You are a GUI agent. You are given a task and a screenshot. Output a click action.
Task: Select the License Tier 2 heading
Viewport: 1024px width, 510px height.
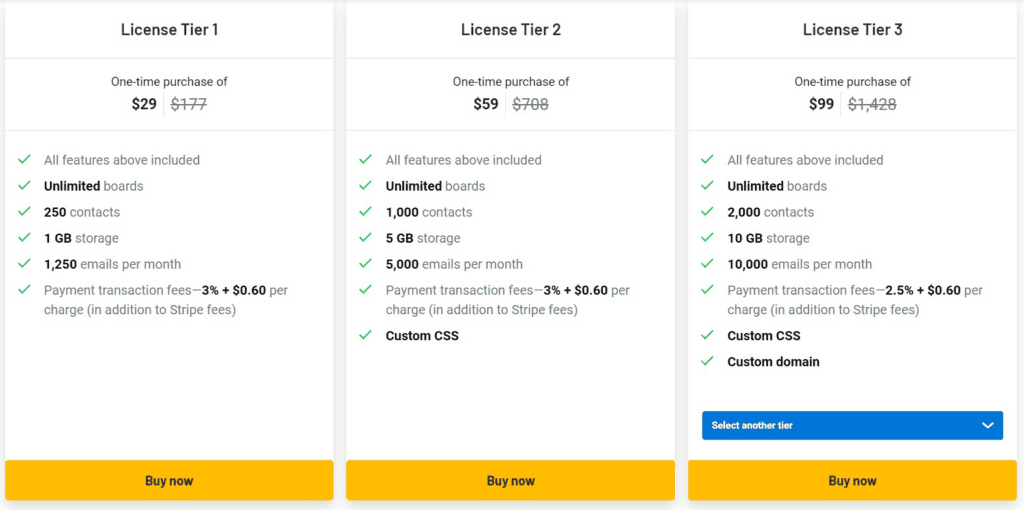[510, 30]
